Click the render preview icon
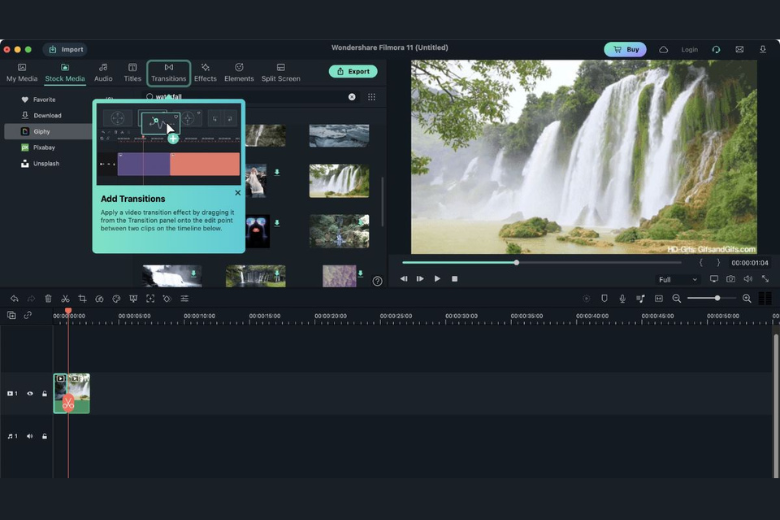The height and width of the screenshot is (520, 780). click(586, 299)
